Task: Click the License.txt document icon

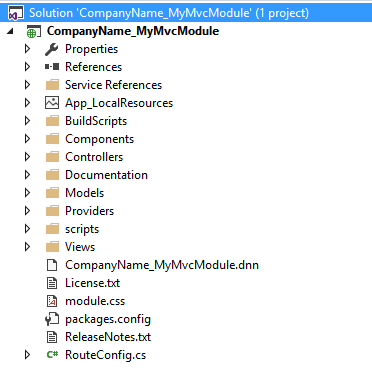Action: (x=52, y=283)
